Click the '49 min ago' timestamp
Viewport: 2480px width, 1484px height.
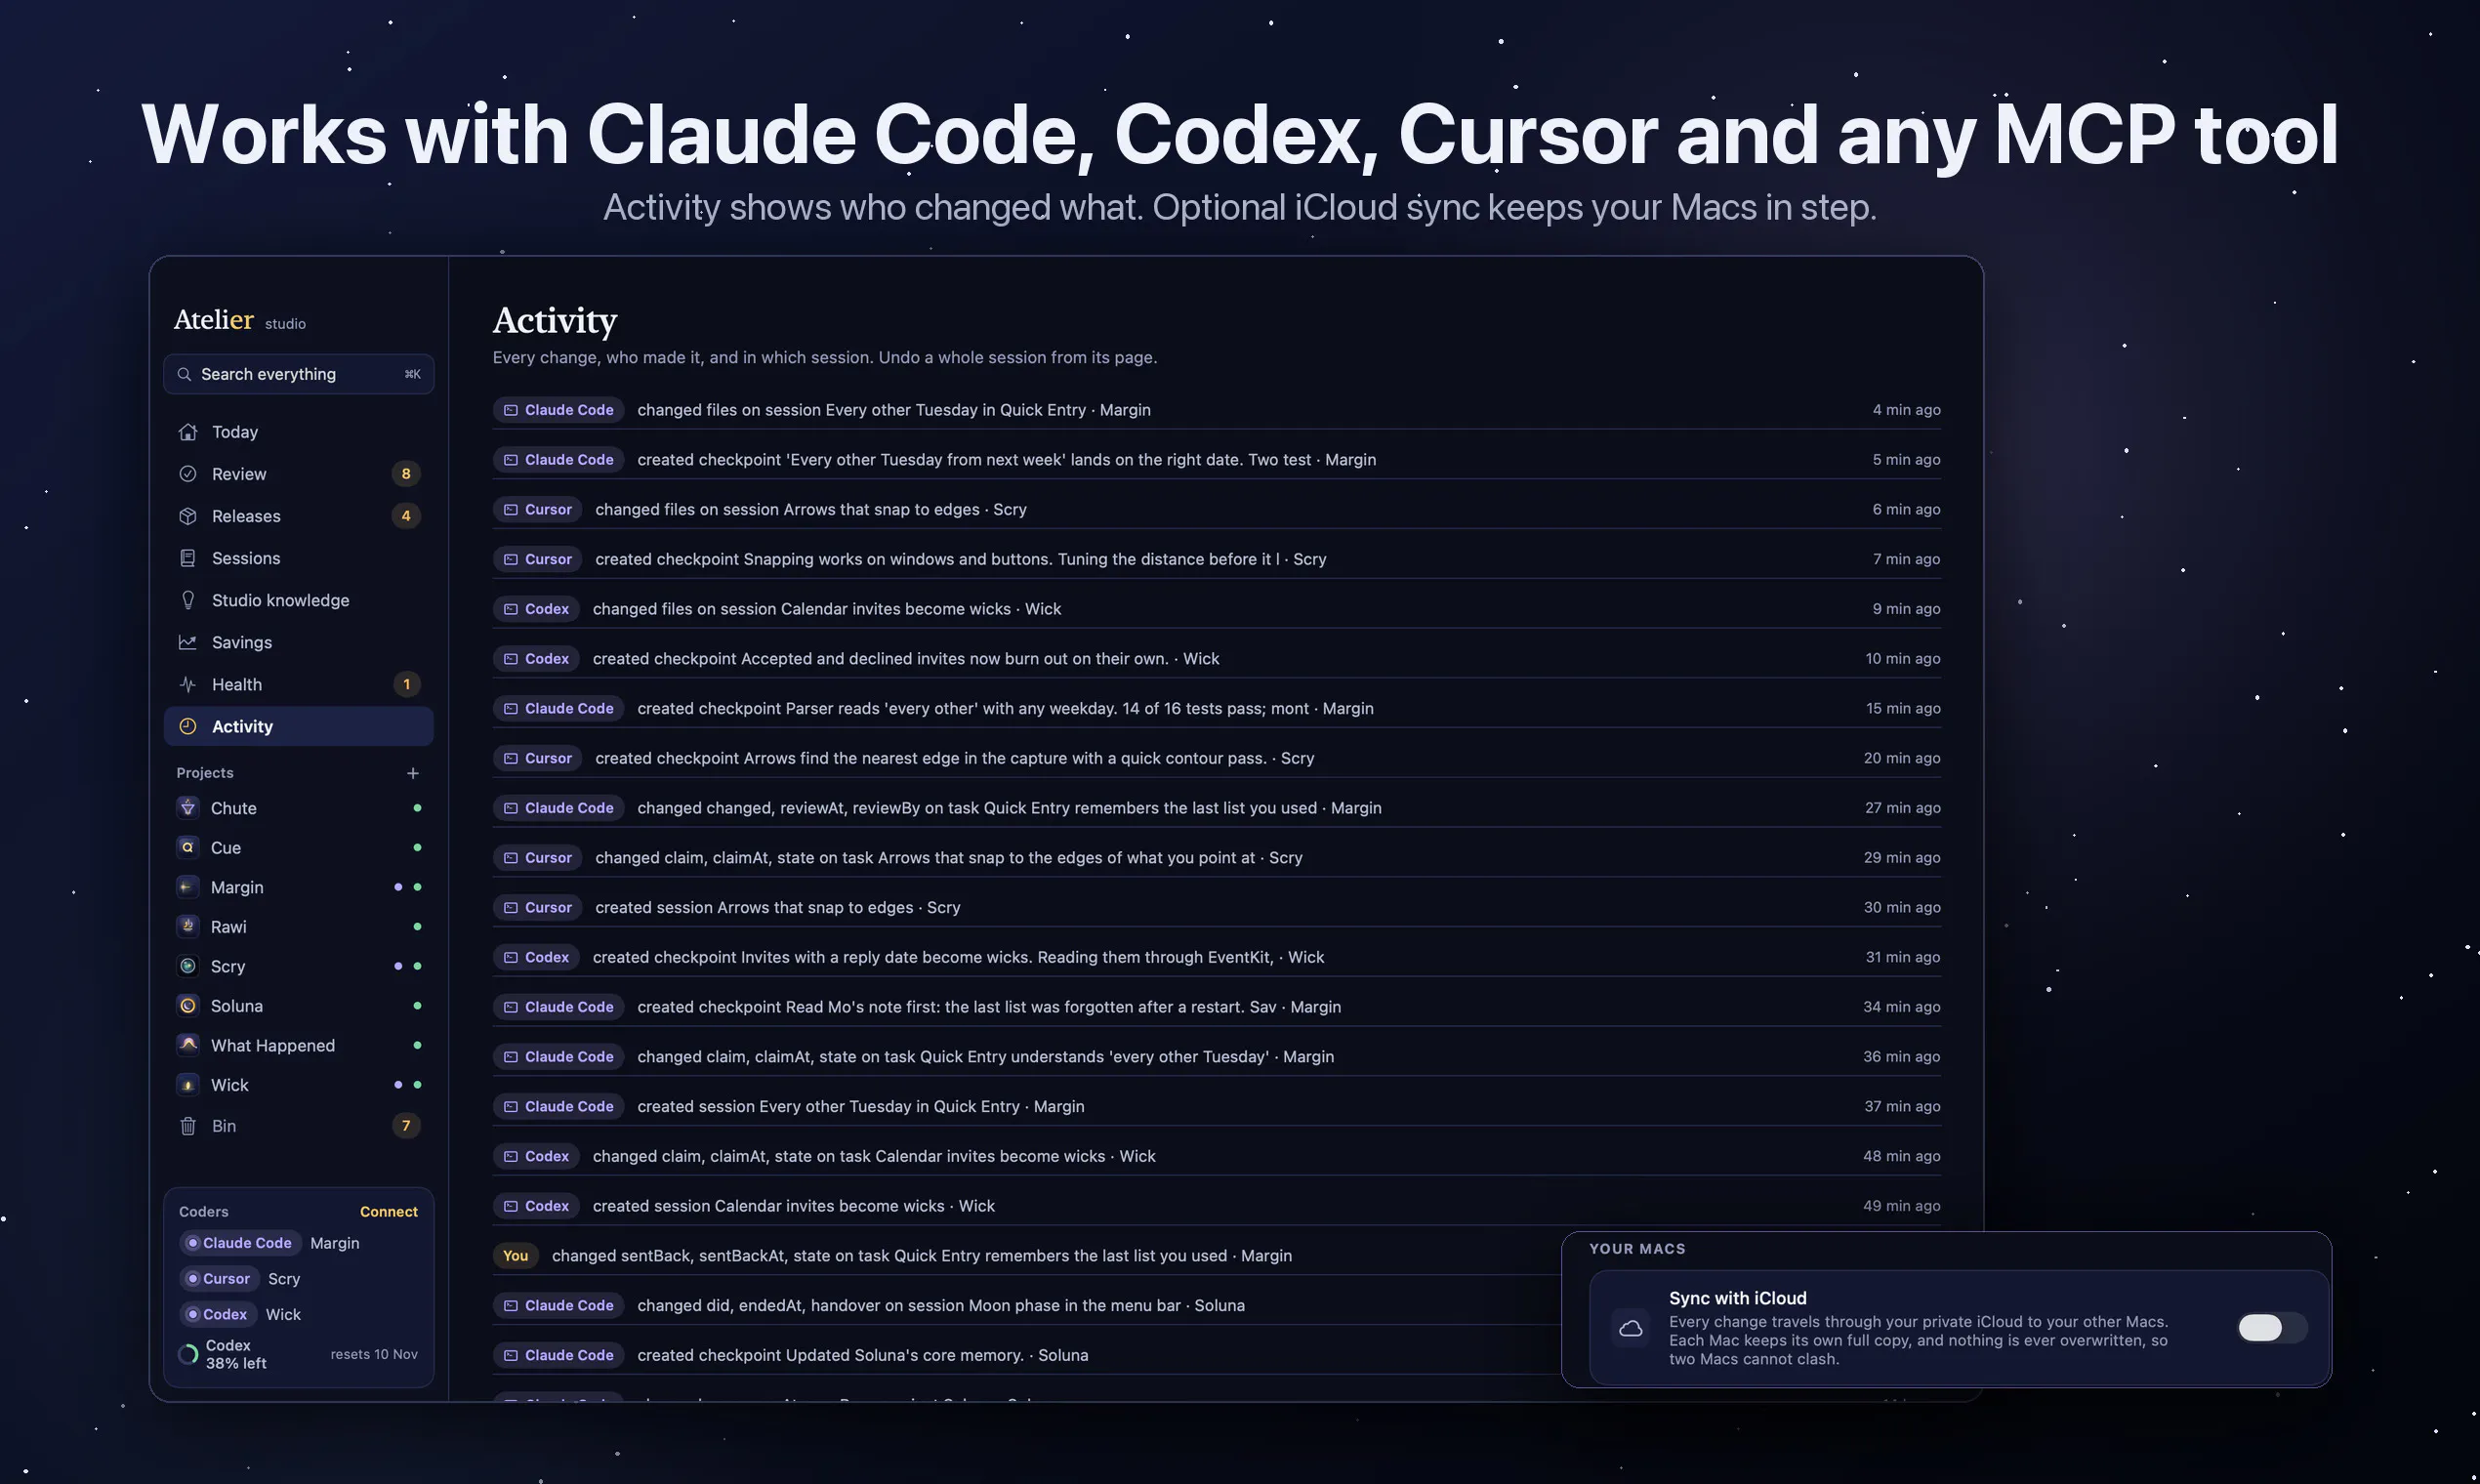coord(1901,1206)
